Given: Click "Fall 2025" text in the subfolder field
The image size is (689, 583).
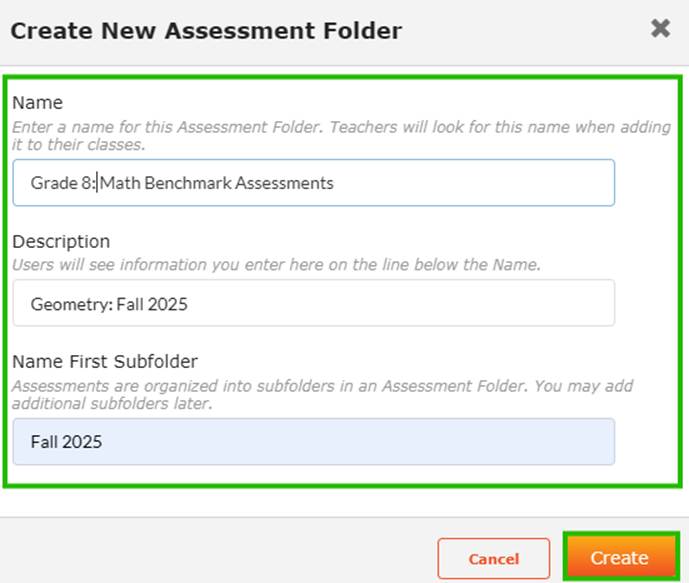Looking at the screenshot, I should pyautogui.click(x=66, y=442).
